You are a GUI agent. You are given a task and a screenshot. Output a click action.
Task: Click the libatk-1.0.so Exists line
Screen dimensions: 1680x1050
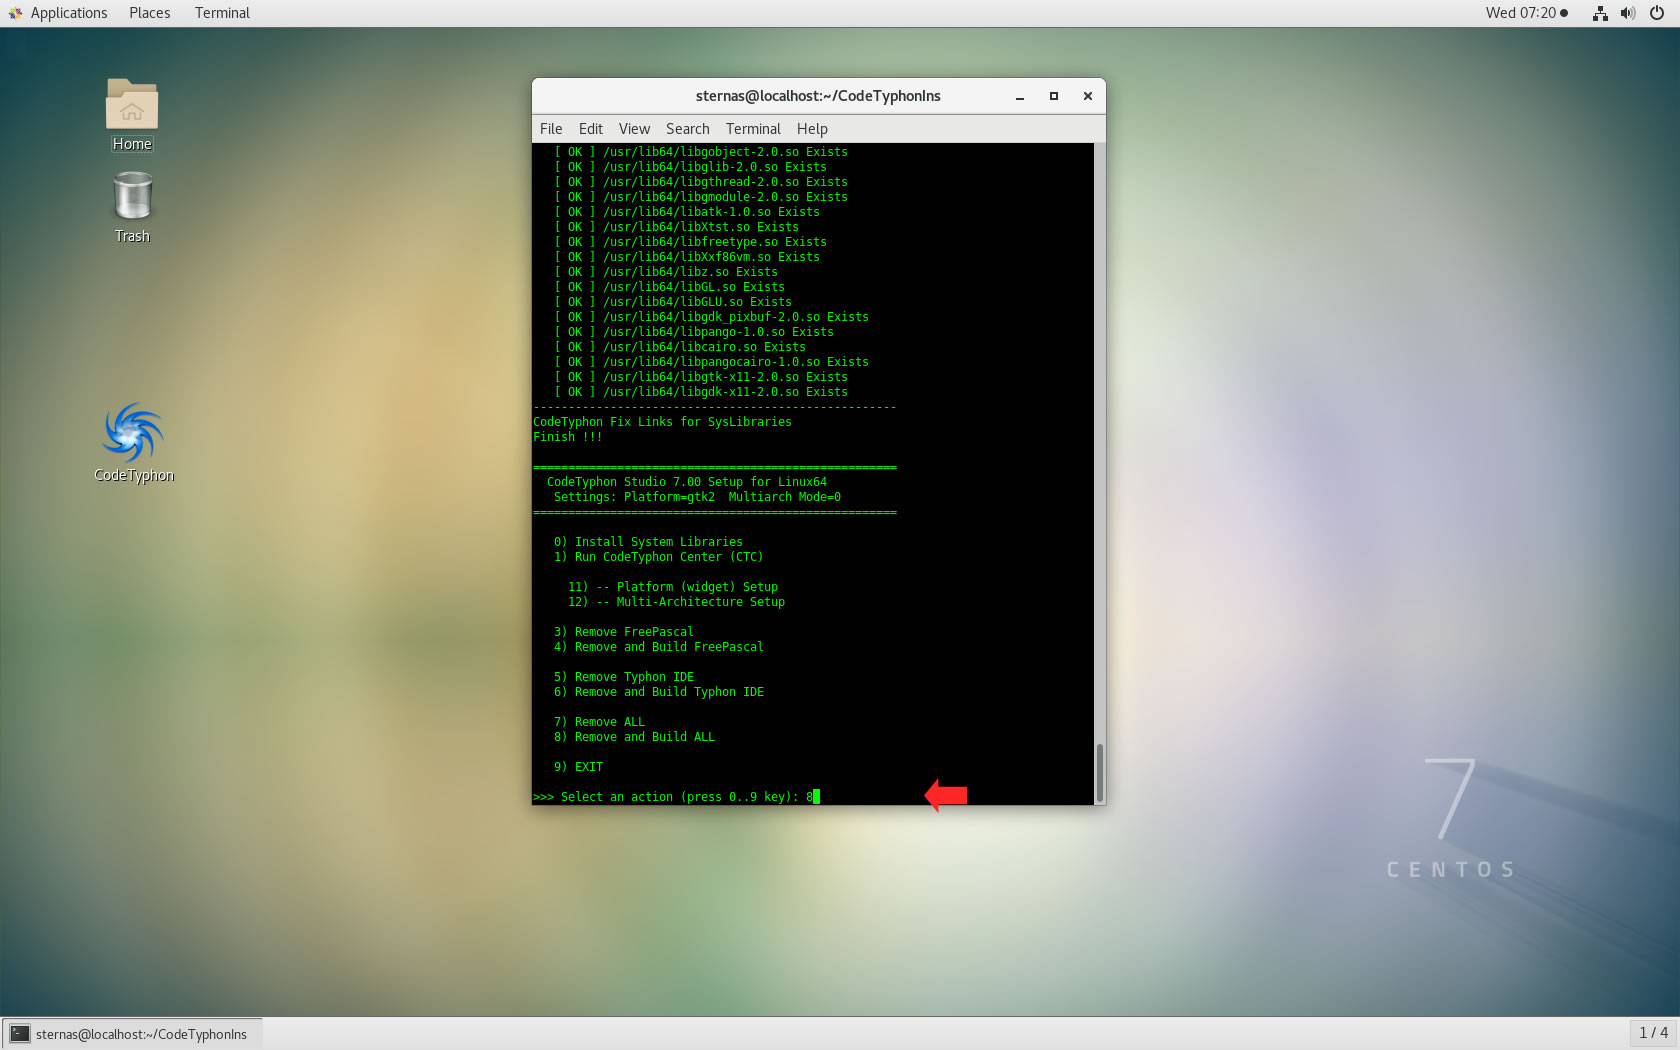(x=687, y=212)
